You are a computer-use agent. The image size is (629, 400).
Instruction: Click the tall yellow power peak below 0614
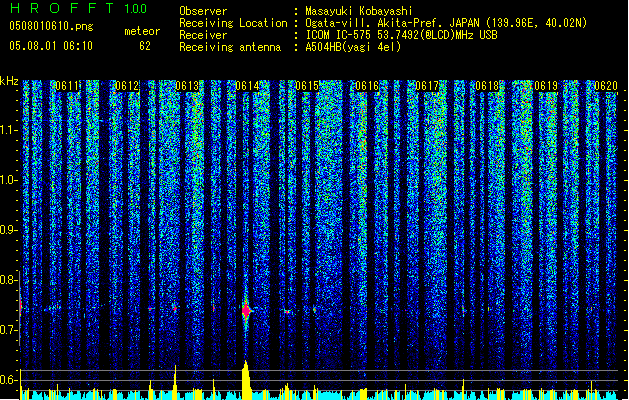click(x=246, y=380)
